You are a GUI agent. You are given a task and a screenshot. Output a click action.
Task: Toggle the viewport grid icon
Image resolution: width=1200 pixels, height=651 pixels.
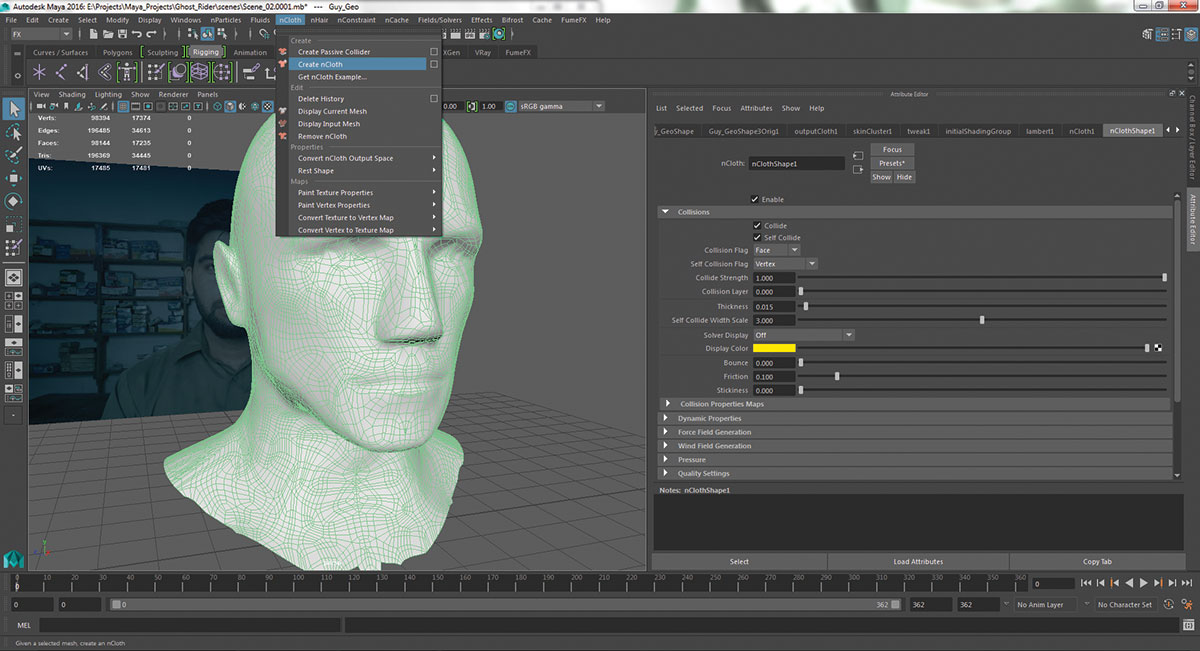point(122,106)
